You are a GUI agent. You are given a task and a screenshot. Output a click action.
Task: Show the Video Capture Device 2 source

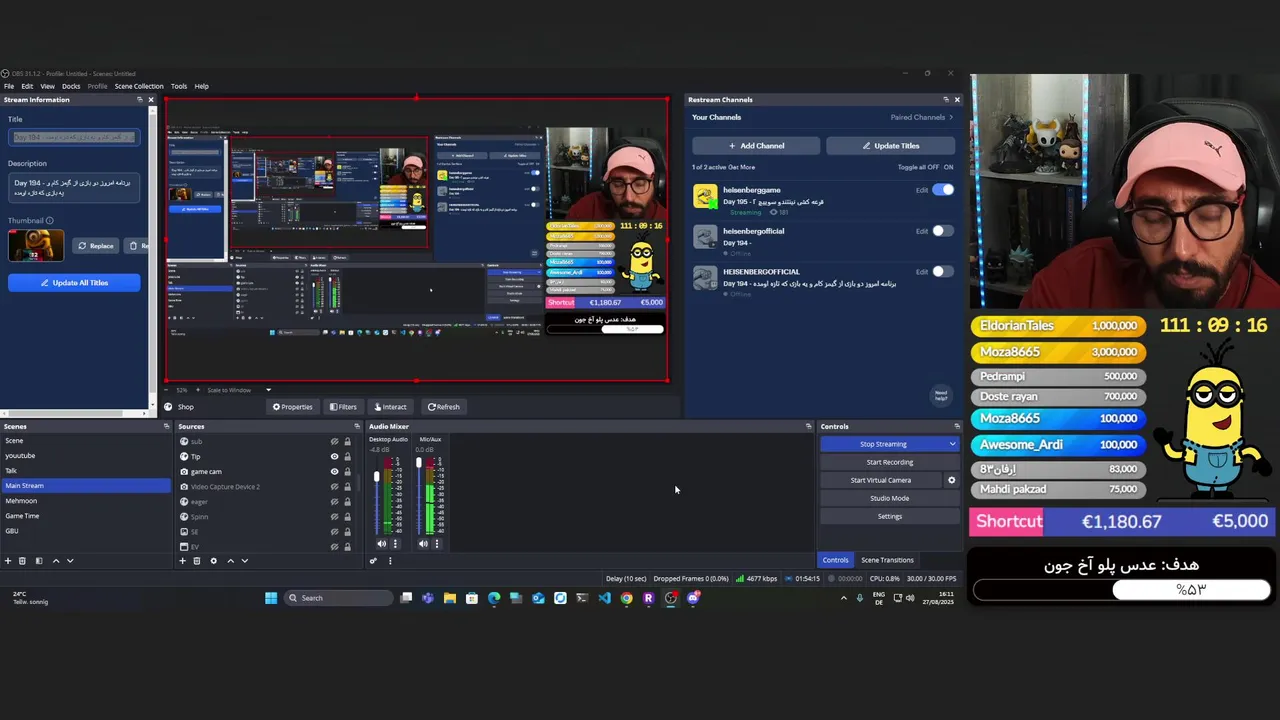point(334,487)
